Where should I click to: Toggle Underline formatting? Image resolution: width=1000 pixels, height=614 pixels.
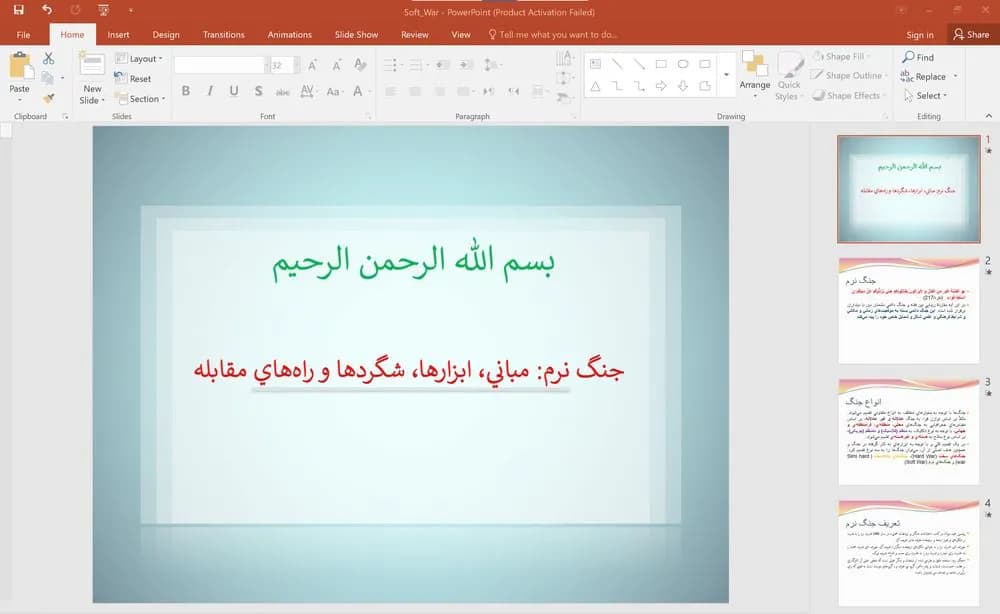(234, 91)
